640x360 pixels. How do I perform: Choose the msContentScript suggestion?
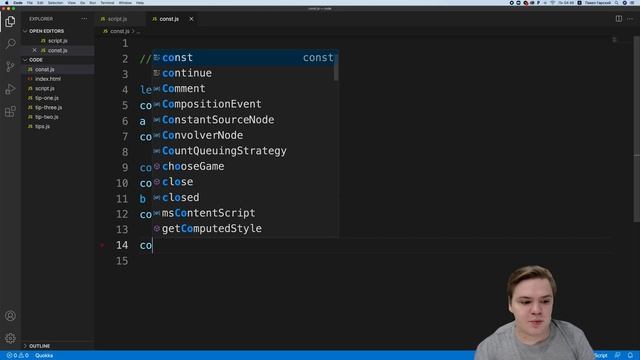tap(243, 213)
